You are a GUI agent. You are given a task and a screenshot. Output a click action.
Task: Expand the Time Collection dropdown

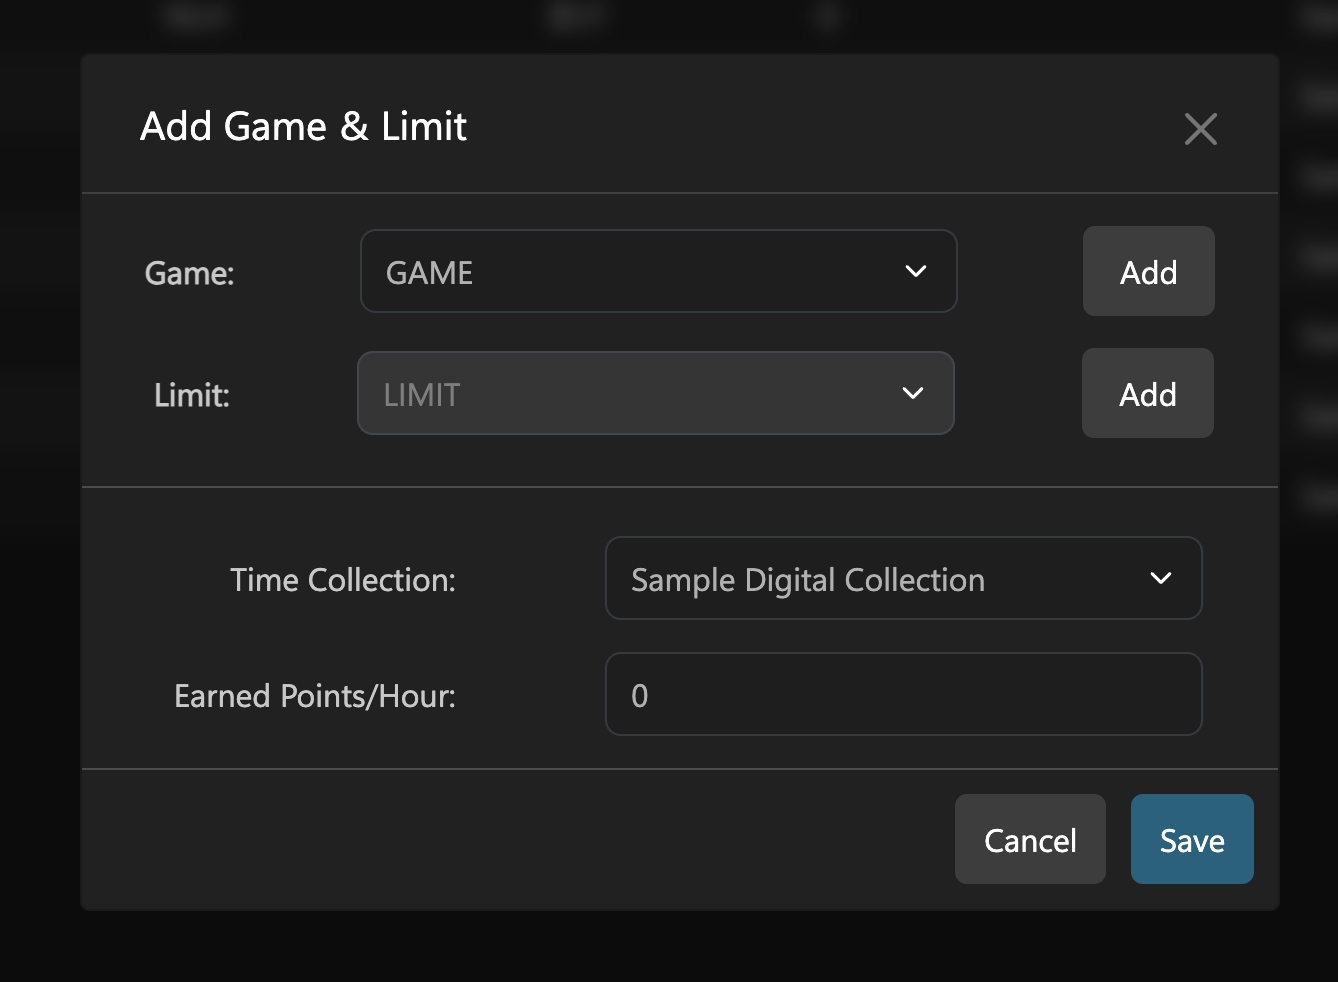902,579
